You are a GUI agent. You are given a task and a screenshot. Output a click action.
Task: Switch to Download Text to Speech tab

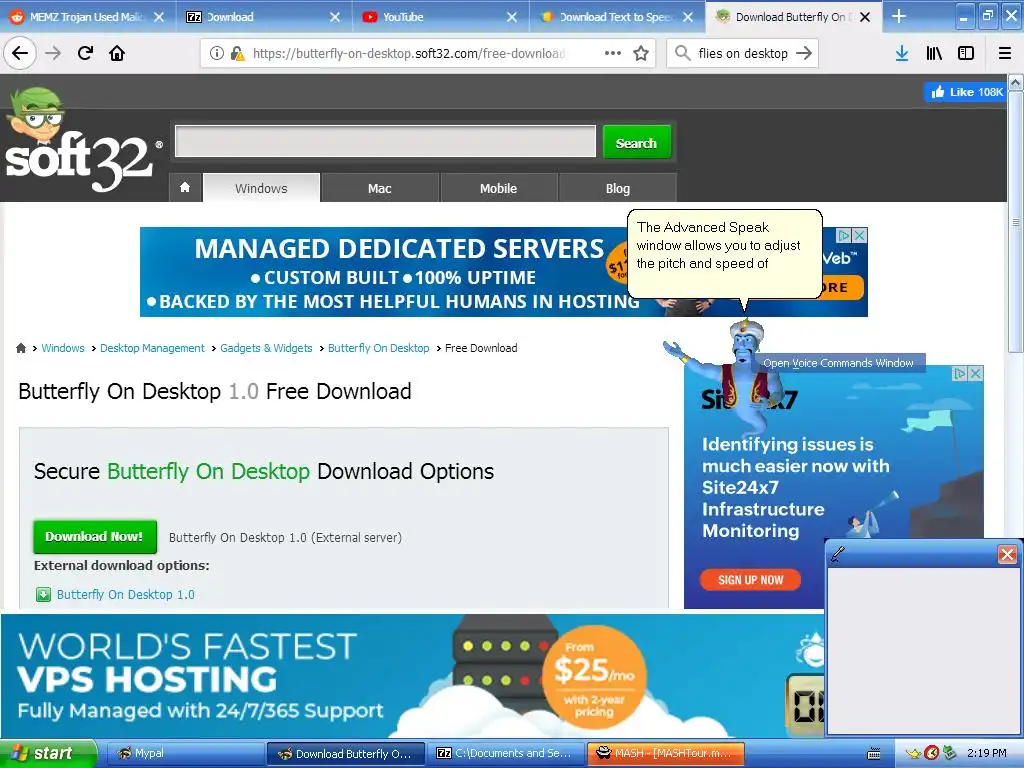point(615,17)
